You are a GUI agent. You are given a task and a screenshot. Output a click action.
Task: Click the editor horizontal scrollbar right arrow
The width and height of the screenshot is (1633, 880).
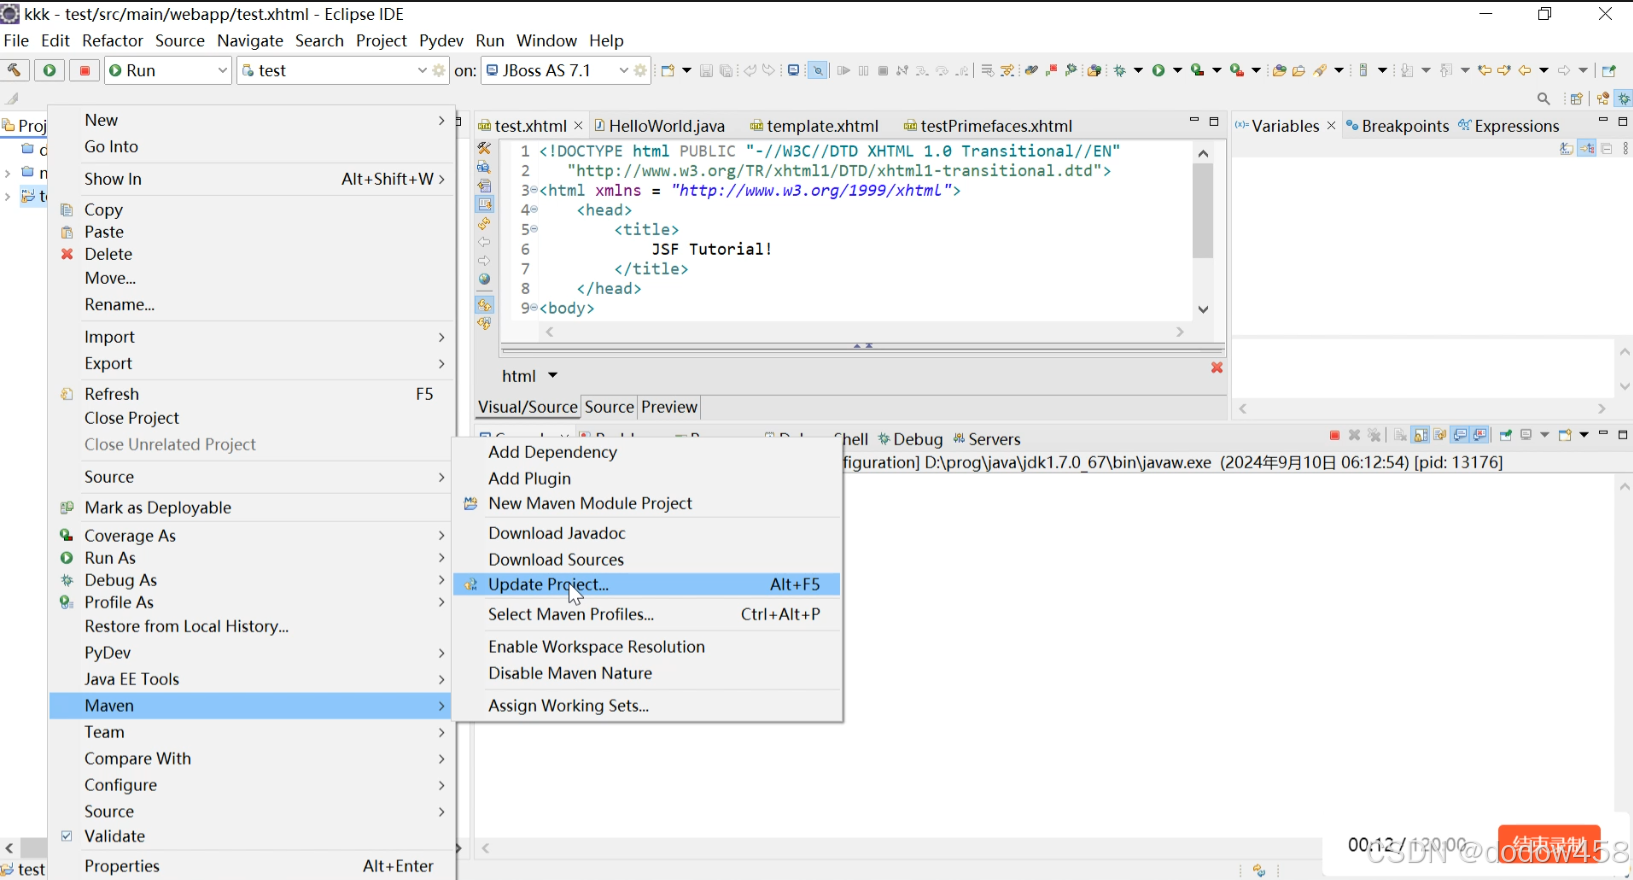(x=1180, y=332)
